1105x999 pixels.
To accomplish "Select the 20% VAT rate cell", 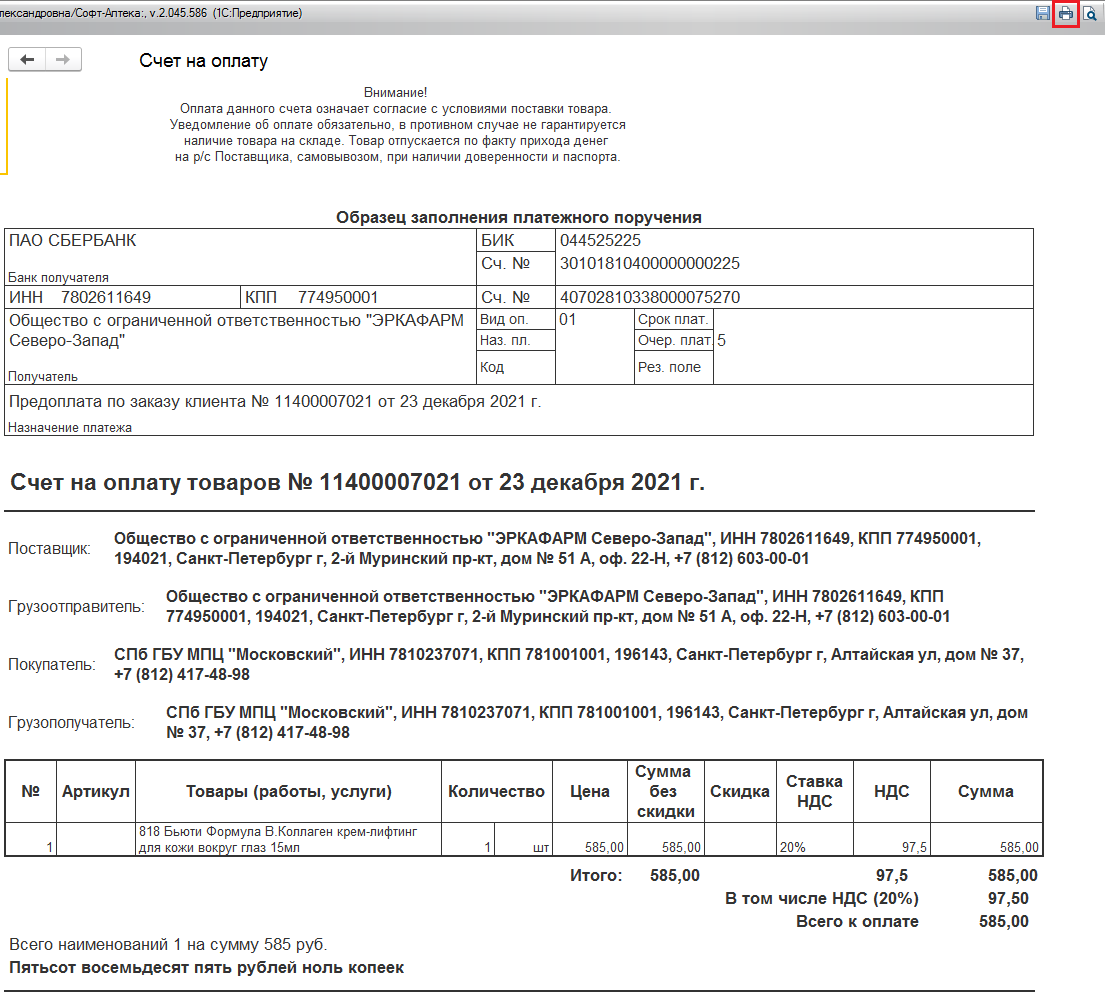I will coord(793,847).
